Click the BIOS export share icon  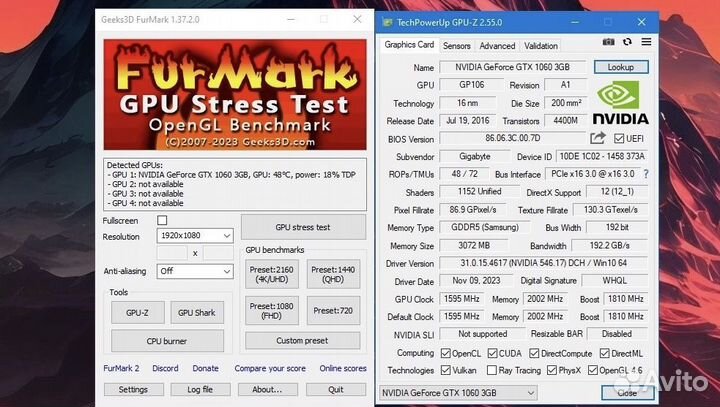[x=597, y=138]
